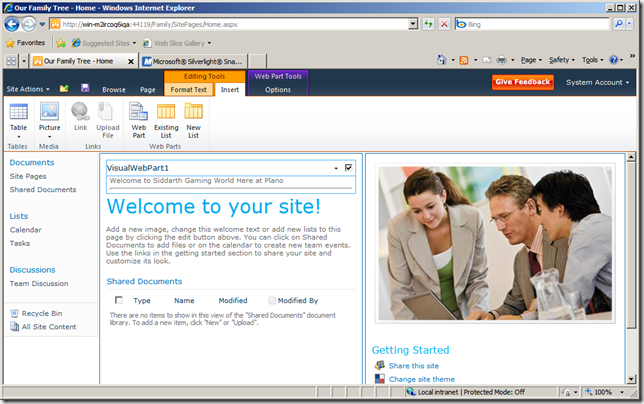The image size is (644, 404).
Task: Click inside the URL address field
Action: coord(235,24)
